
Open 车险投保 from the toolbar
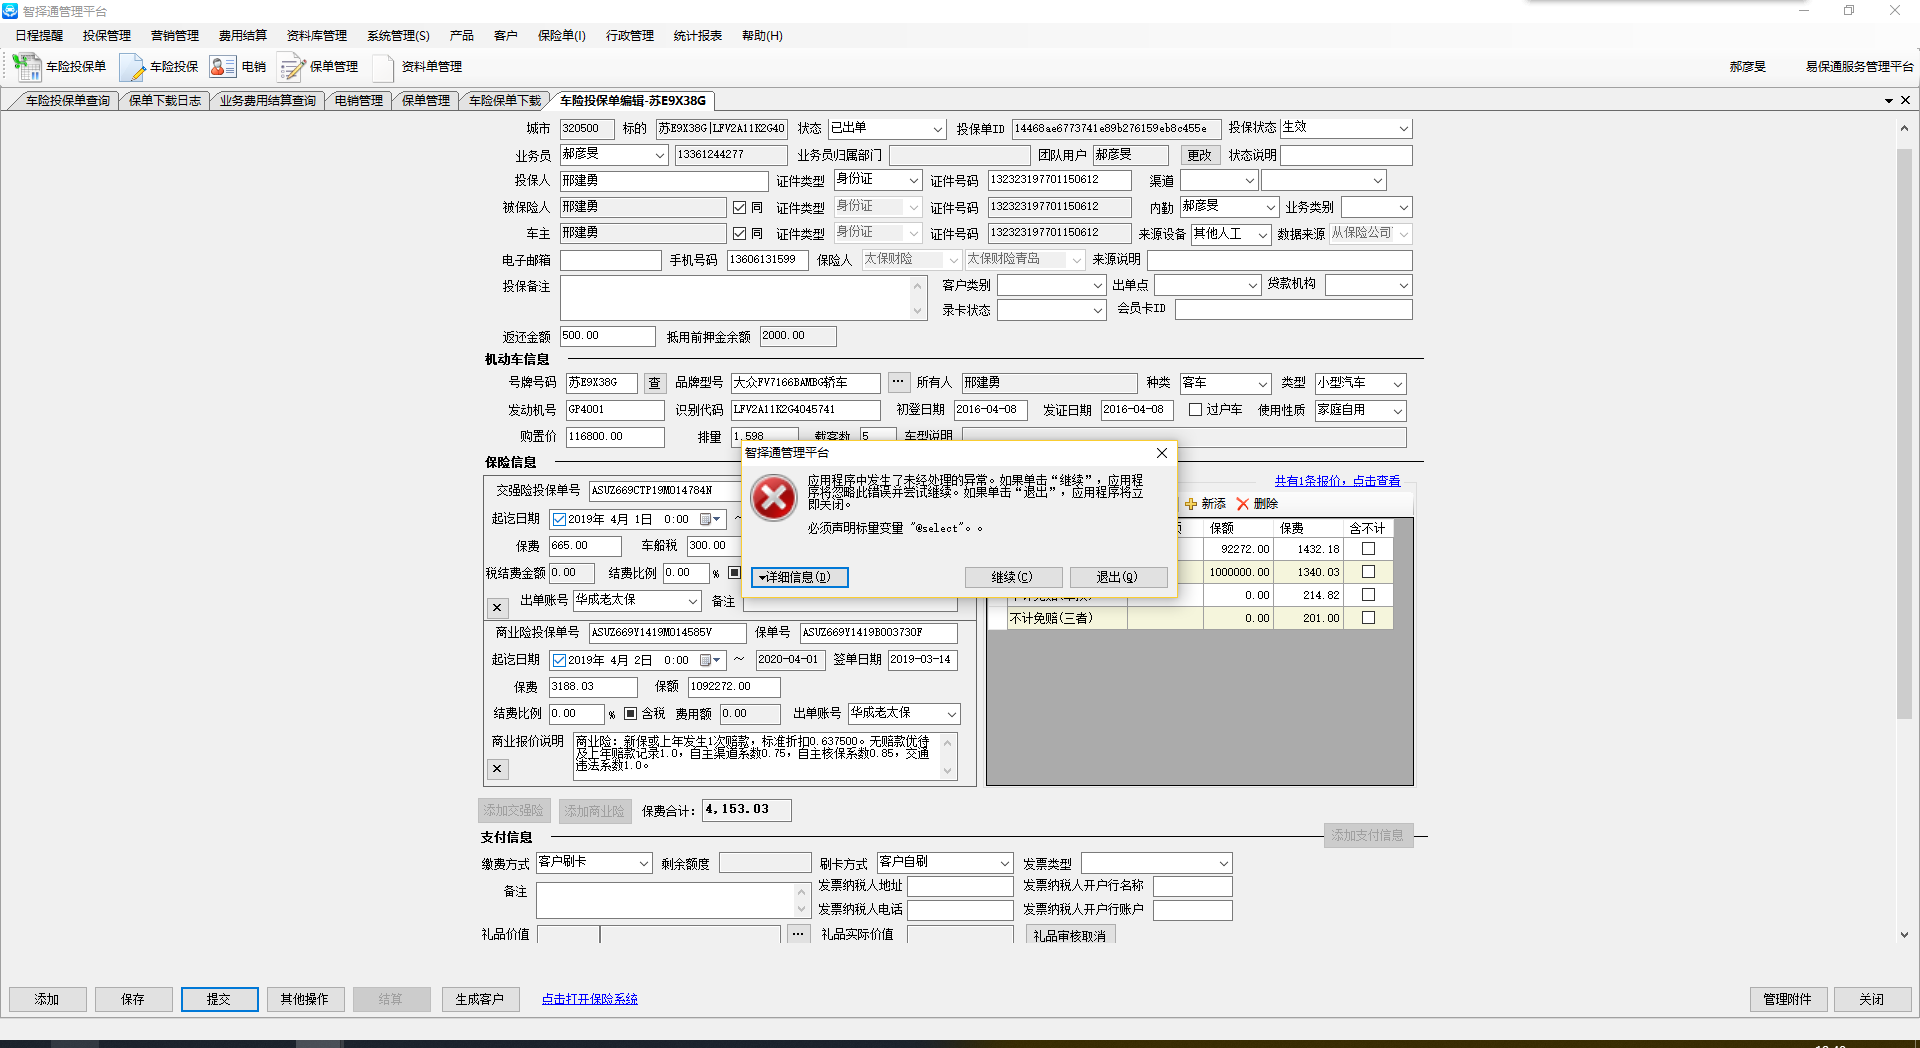point(132,67)
